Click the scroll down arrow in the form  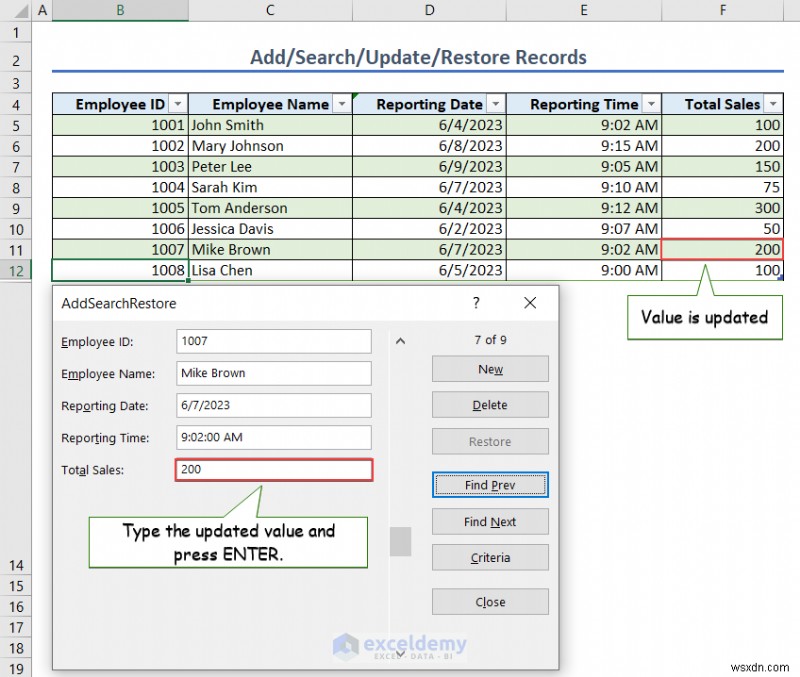[x=401, y=653]
